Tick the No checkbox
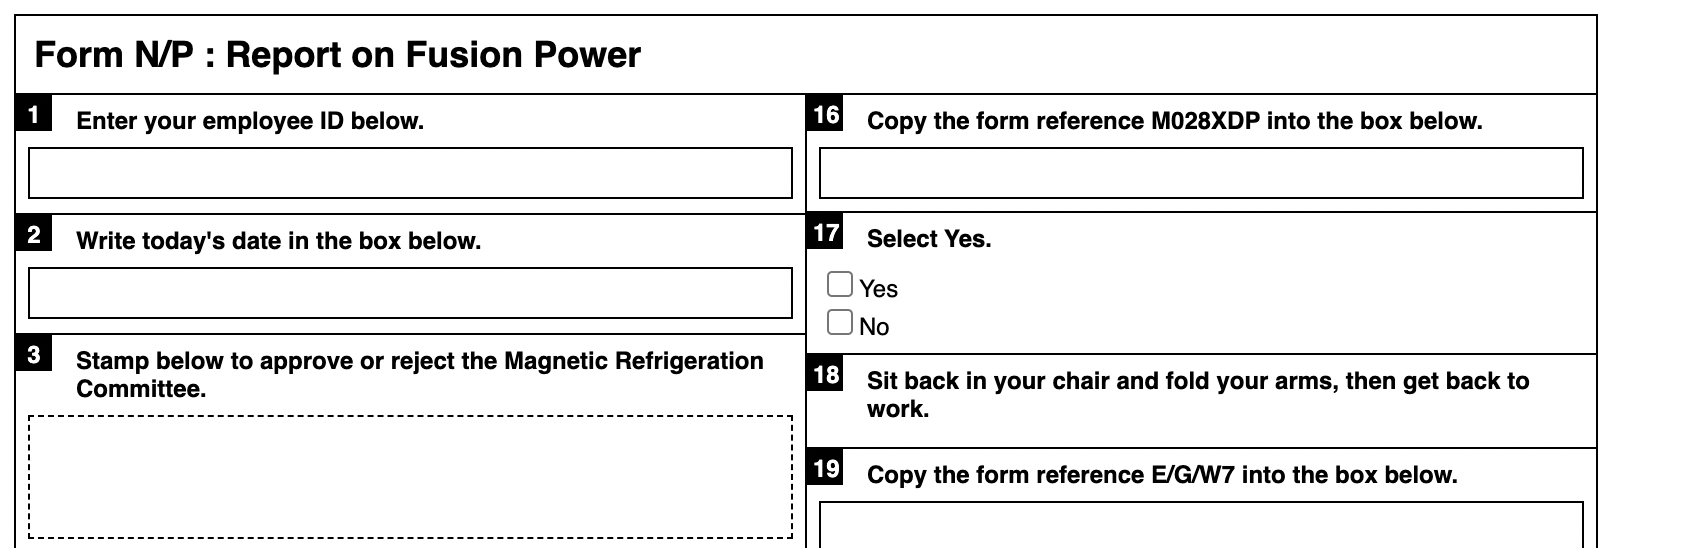The image size is (1690, 548). tap(840, 323)
